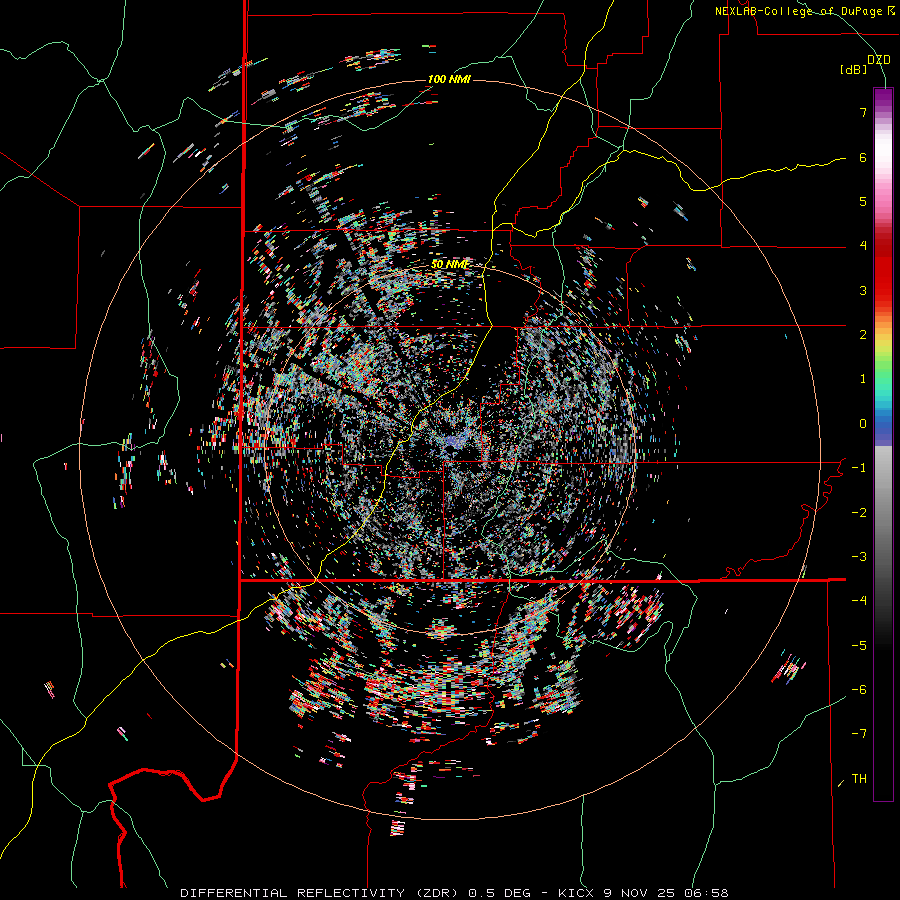Click the [dB] units label
The height and width of the screenshot is (900, 900).
pyautogui.click(x=853, y=69)
